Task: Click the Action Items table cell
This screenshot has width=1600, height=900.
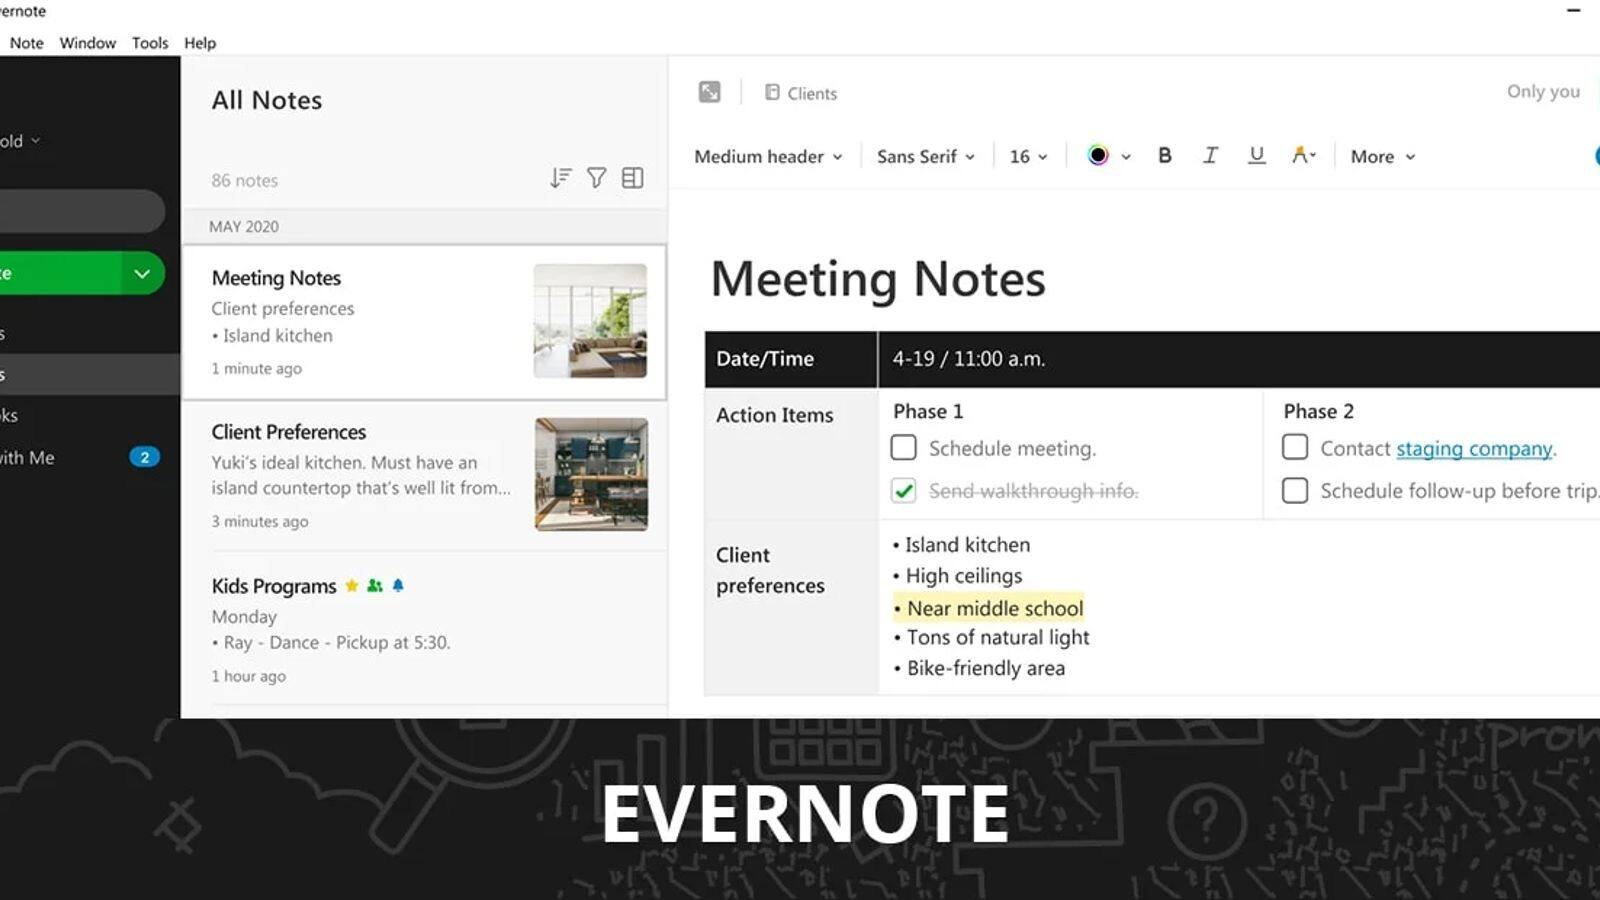Action: (791, 454)
